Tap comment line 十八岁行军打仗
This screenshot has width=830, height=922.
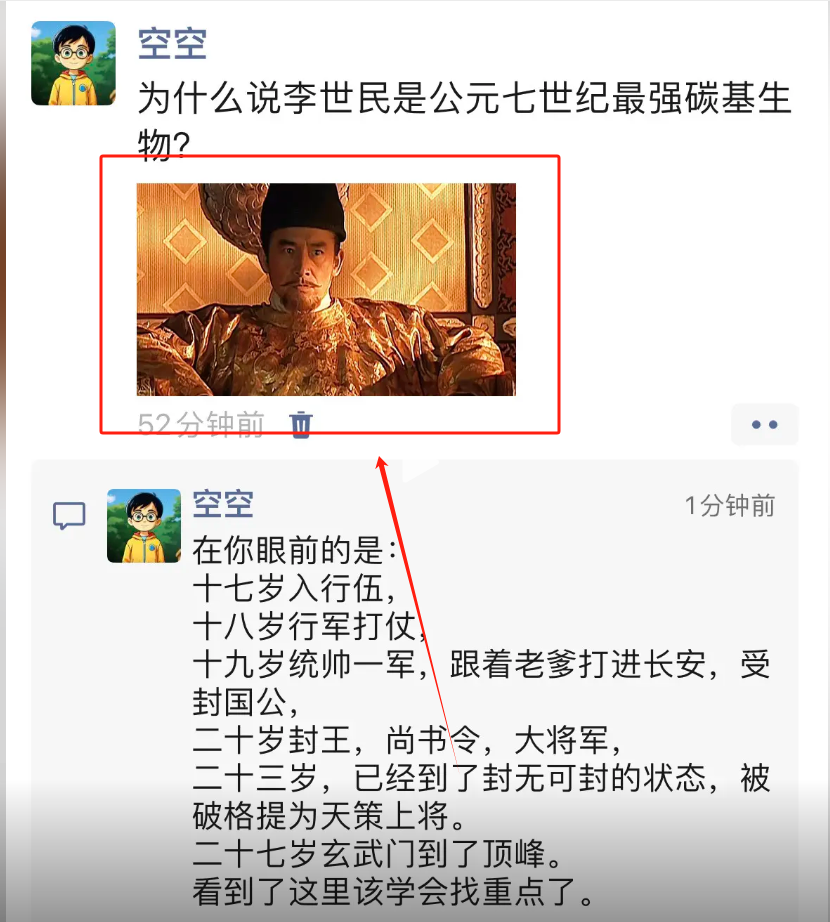click(x=310, y=626)
